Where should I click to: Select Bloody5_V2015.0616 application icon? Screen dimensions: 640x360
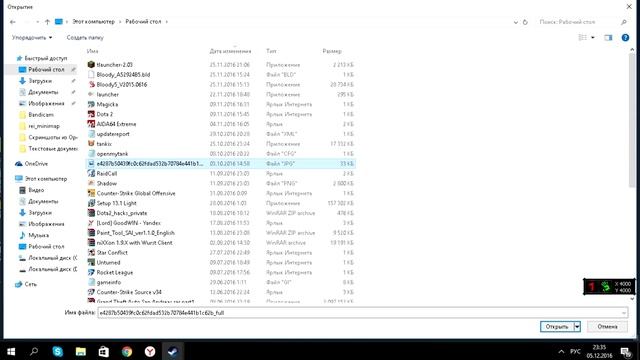pos(91,84)
